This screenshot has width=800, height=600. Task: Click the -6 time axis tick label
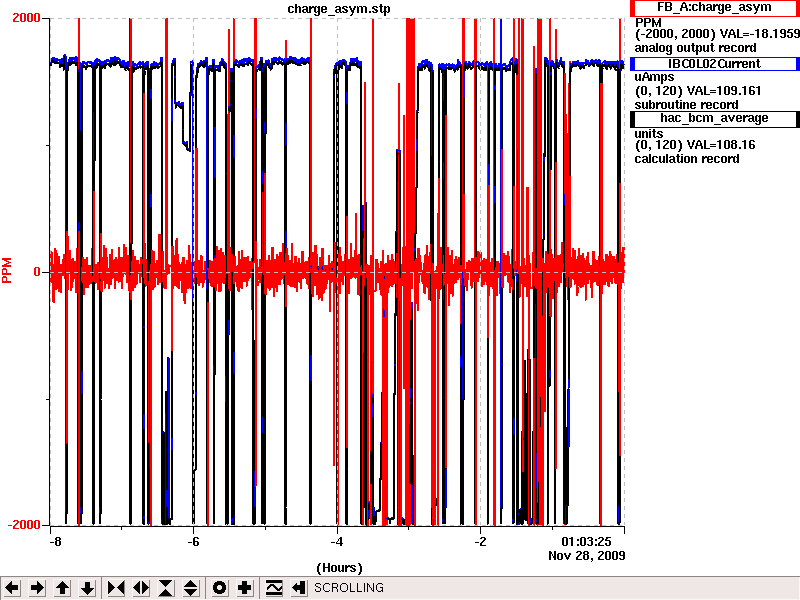(x=192, y=541)
